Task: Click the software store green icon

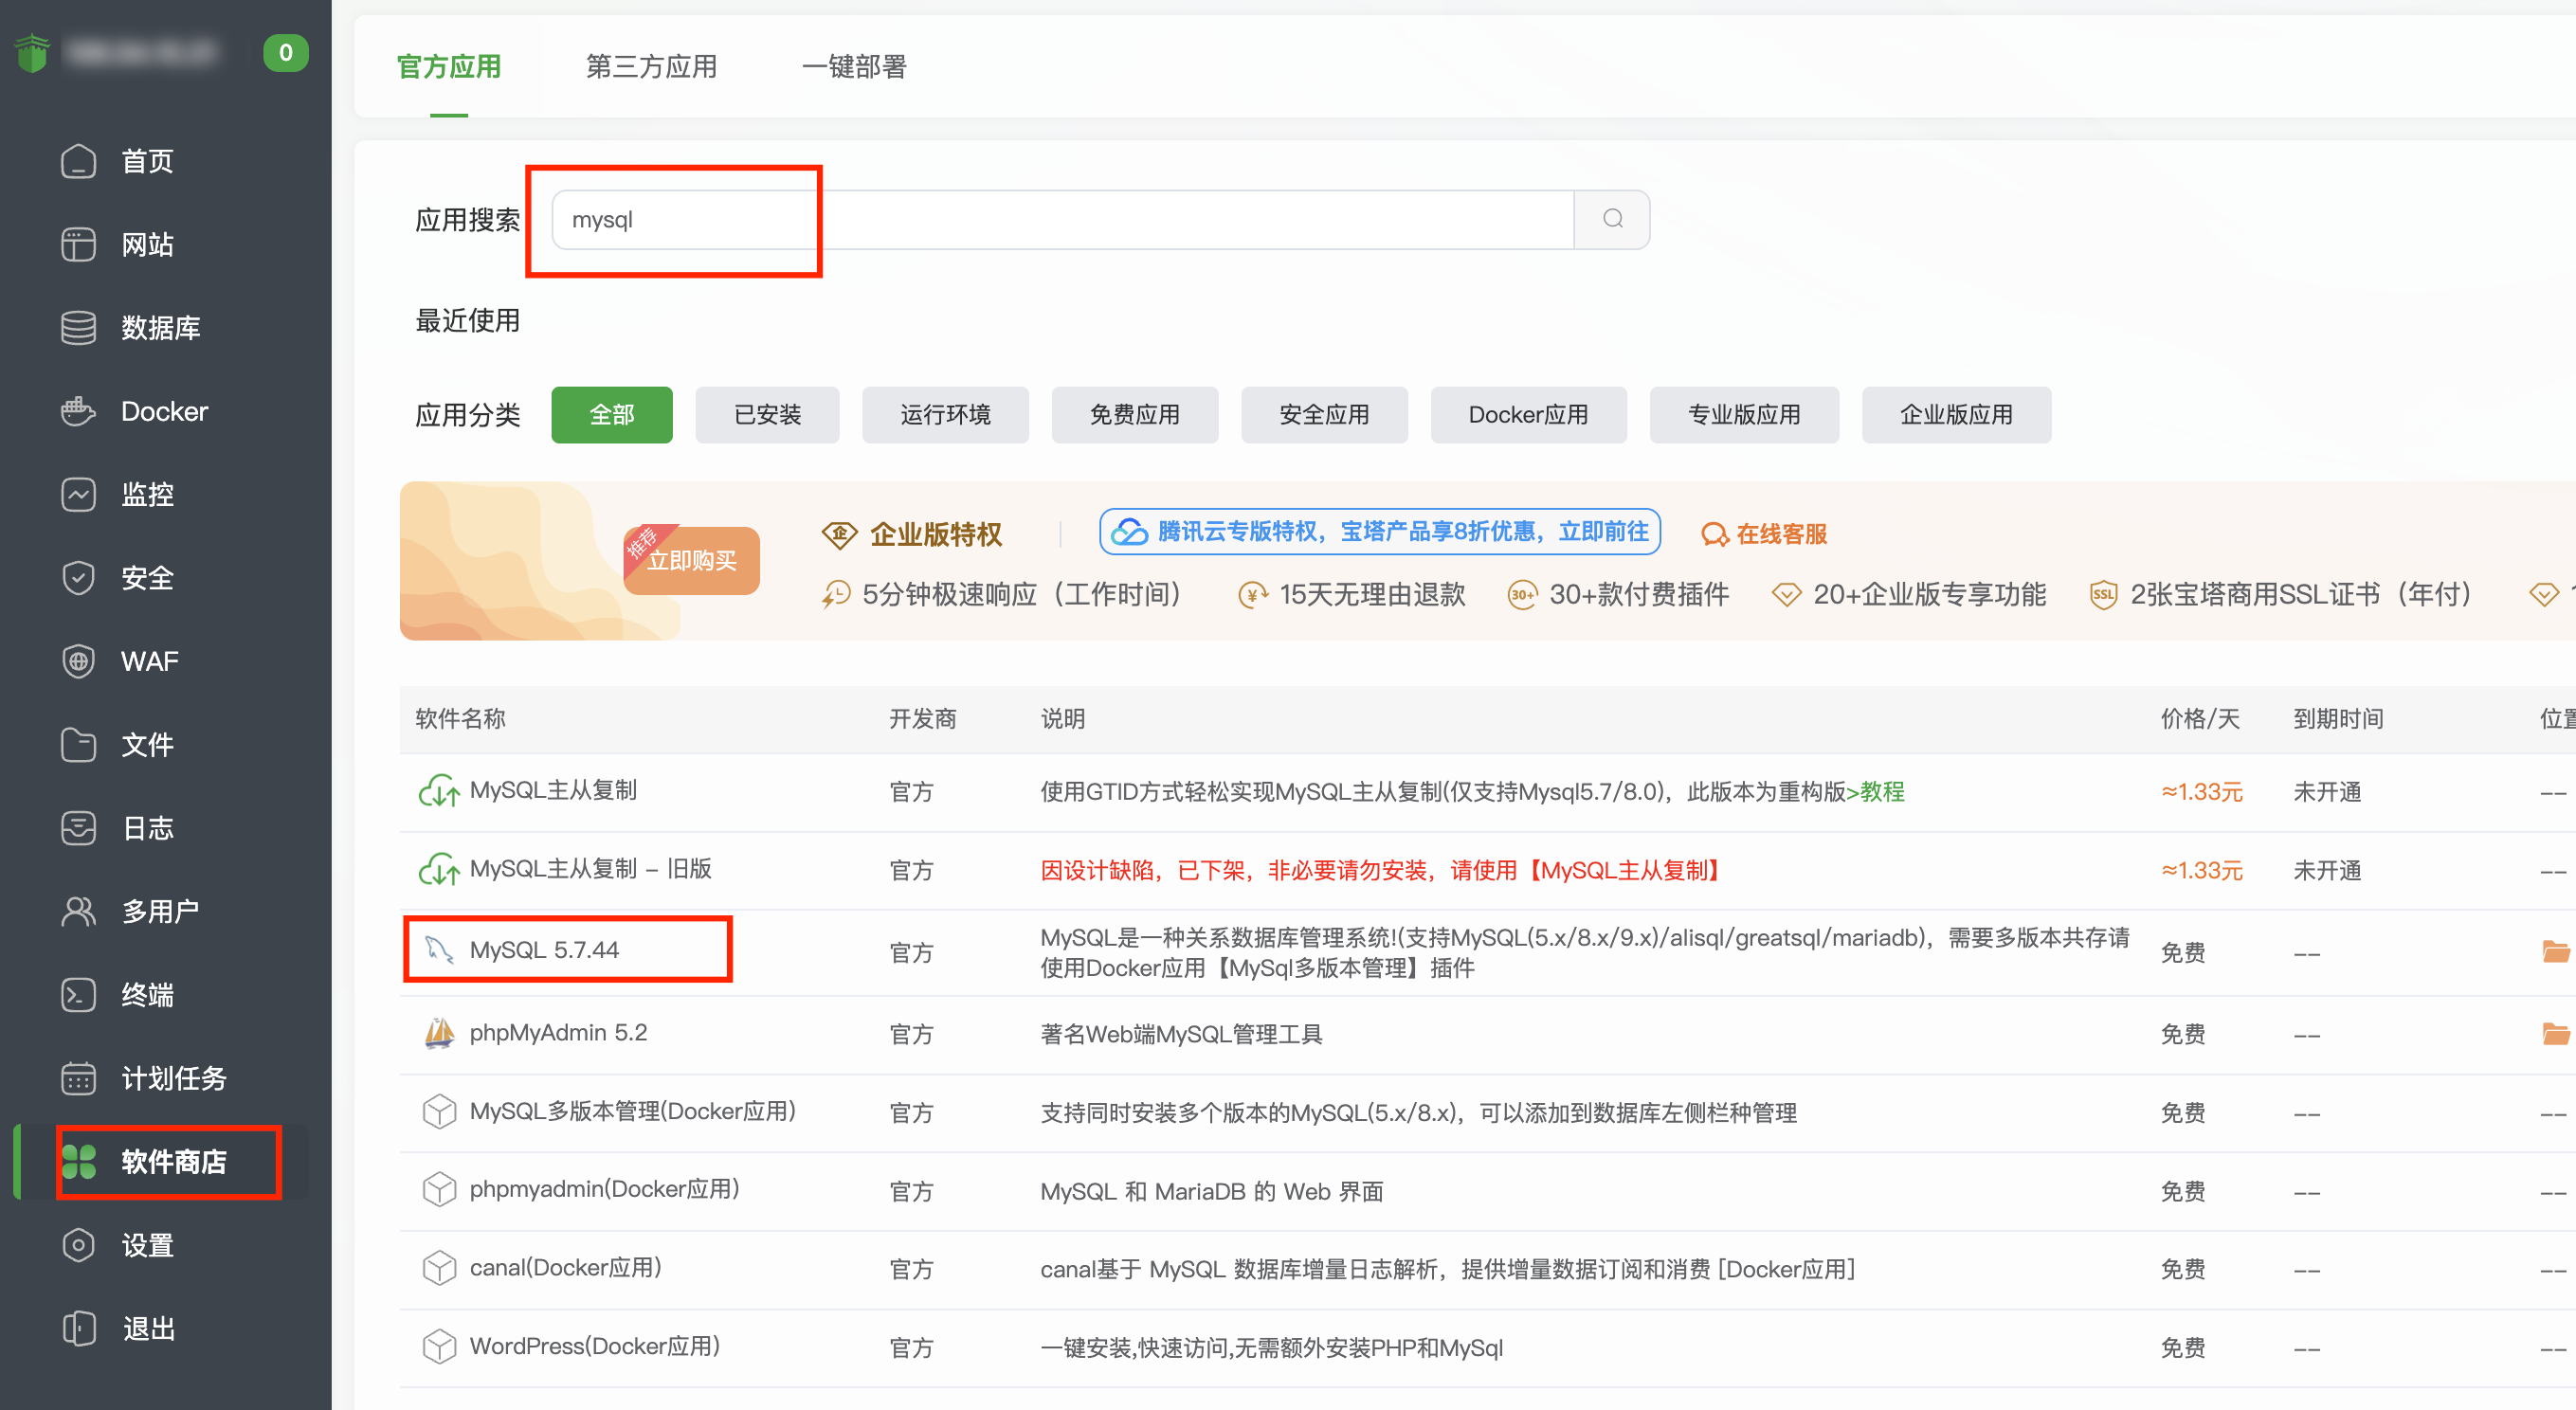Action: (x=78, y=1162)
